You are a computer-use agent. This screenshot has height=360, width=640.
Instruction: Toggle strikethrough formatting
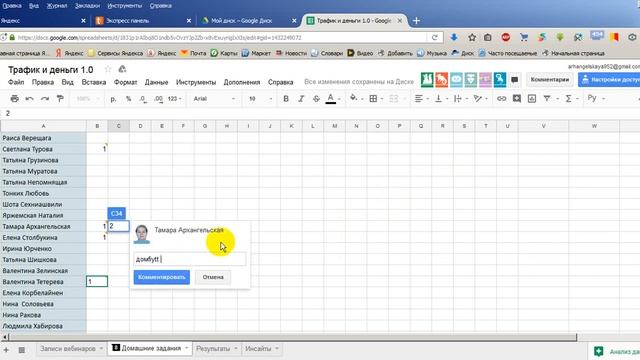(x=316, y=99)
